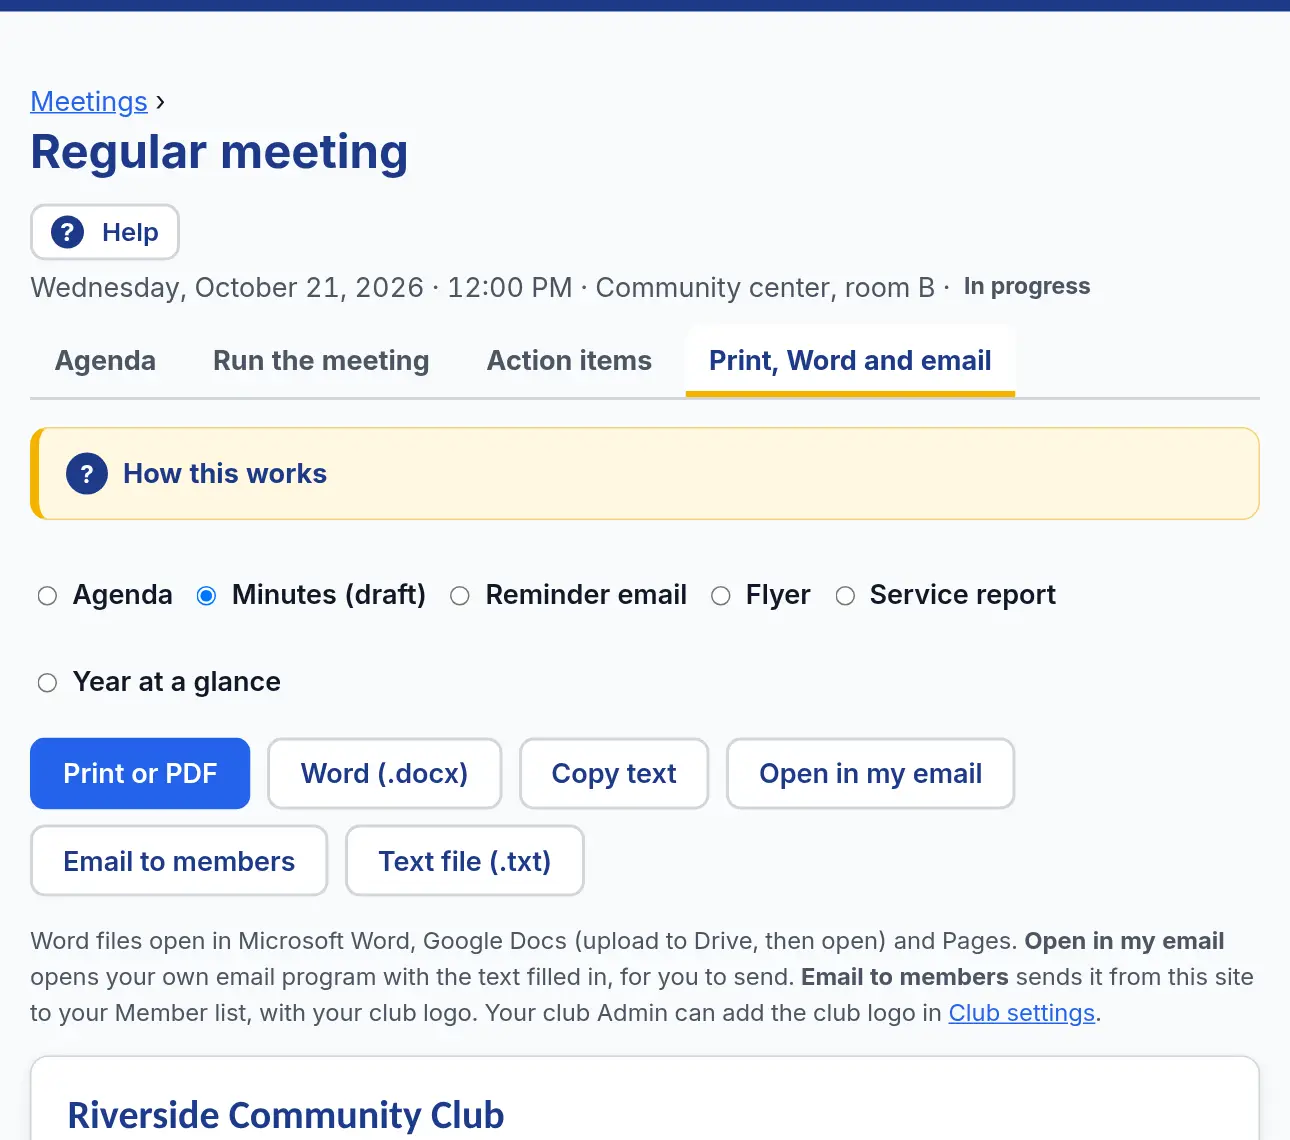Screen dimensions: 1290x1140
Task: Download as Word (.docx)
Action: (x=384, y=773)
